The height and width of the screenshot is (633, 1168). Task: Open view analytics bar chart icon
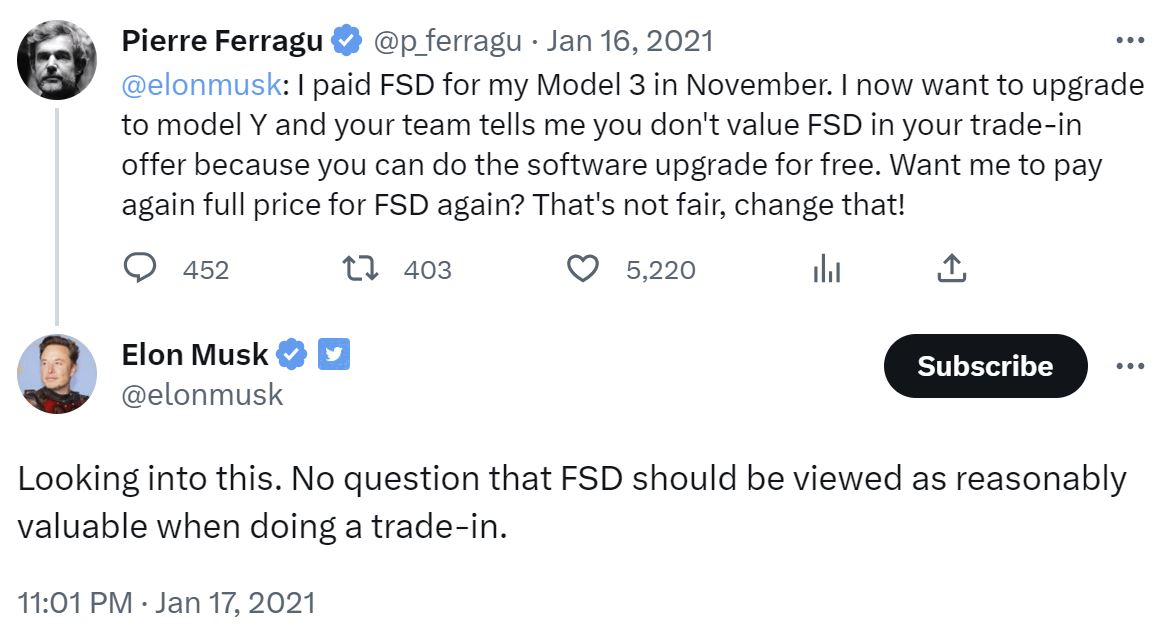[x=826, y=269]
